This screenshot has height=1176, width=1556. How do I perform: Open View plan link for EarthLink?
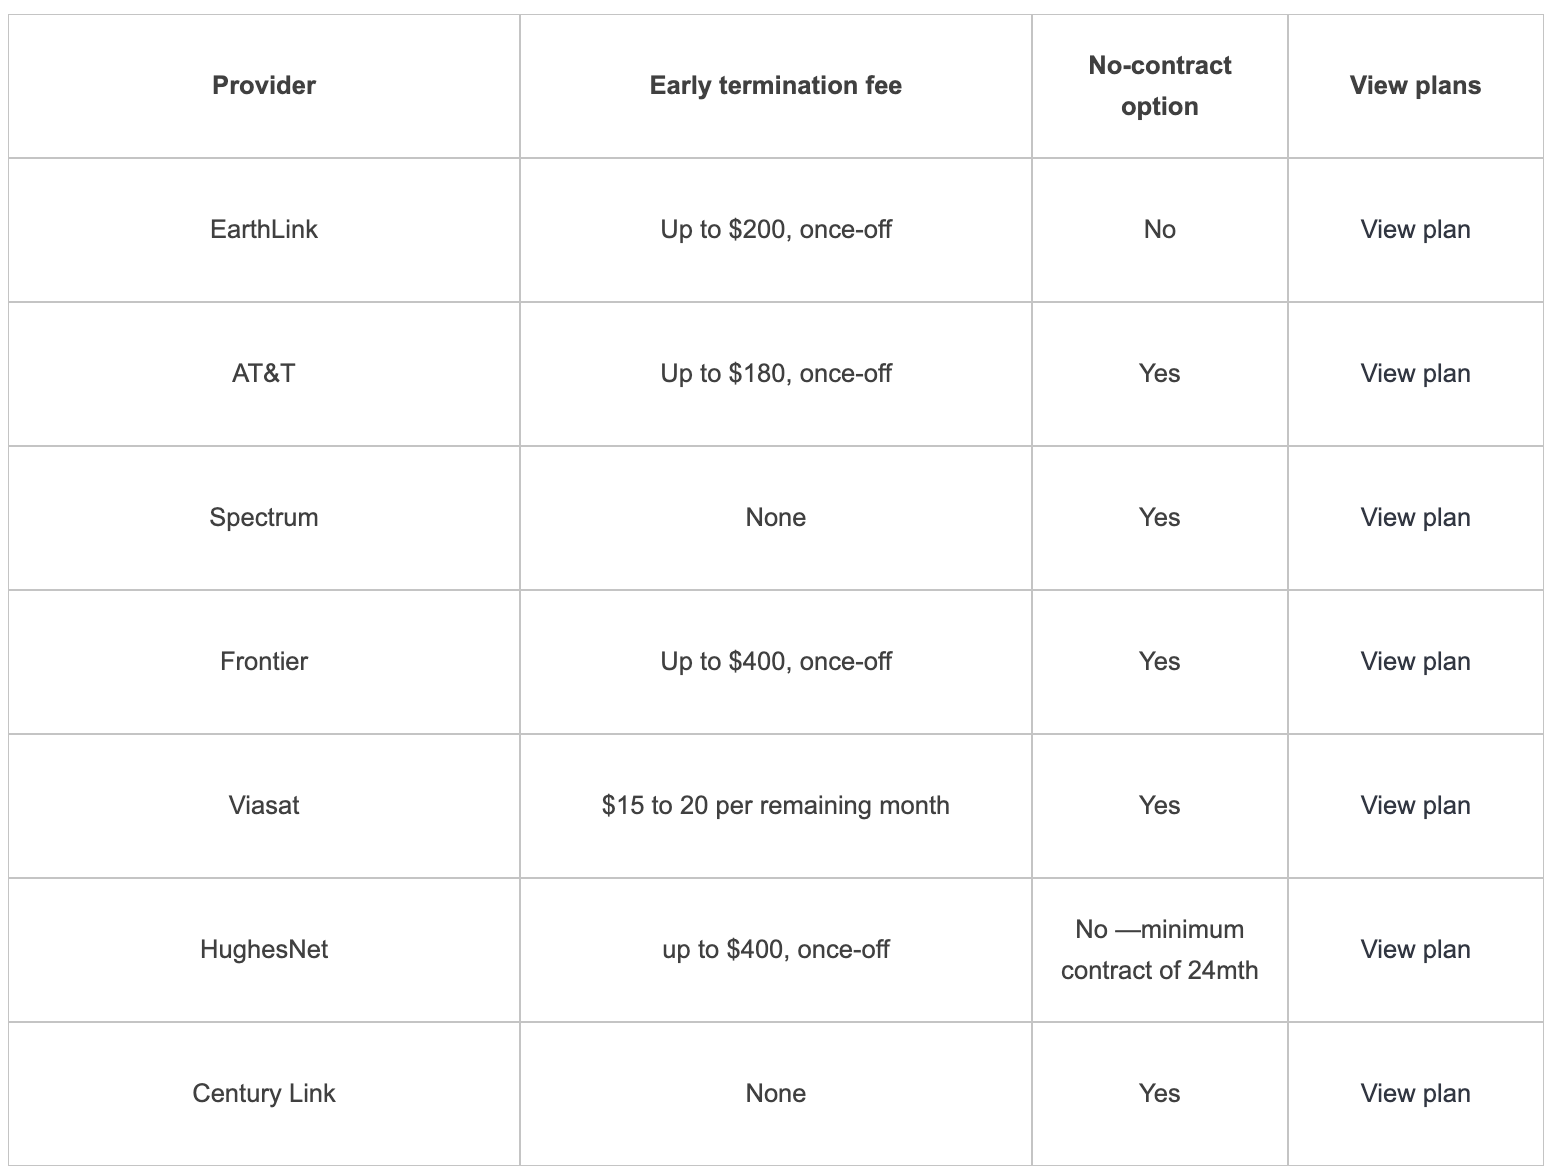pos(1415,230)
